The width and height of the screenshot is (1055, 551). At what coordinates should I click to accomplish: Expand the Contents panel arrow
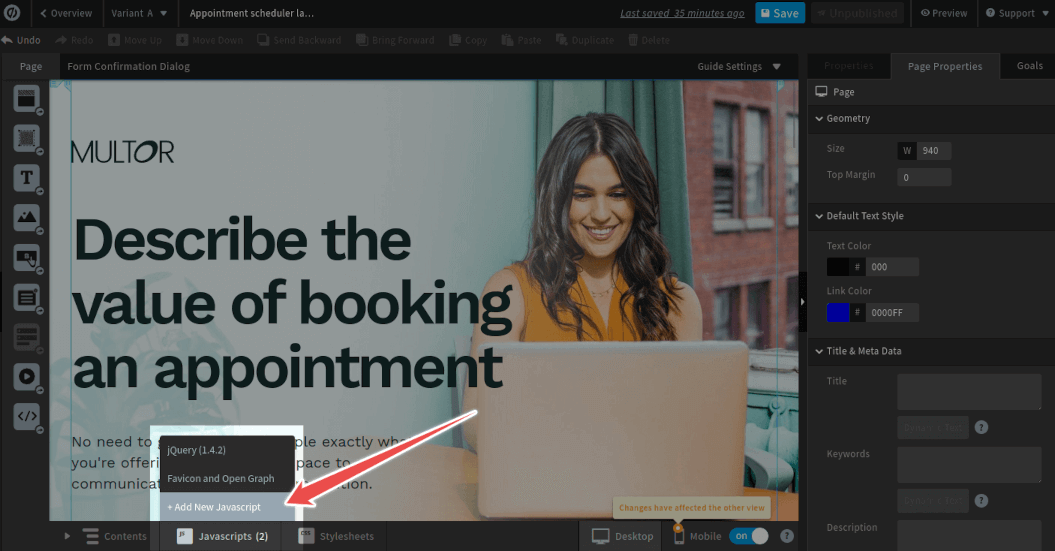pyautogui.click(x=67, y=536)
